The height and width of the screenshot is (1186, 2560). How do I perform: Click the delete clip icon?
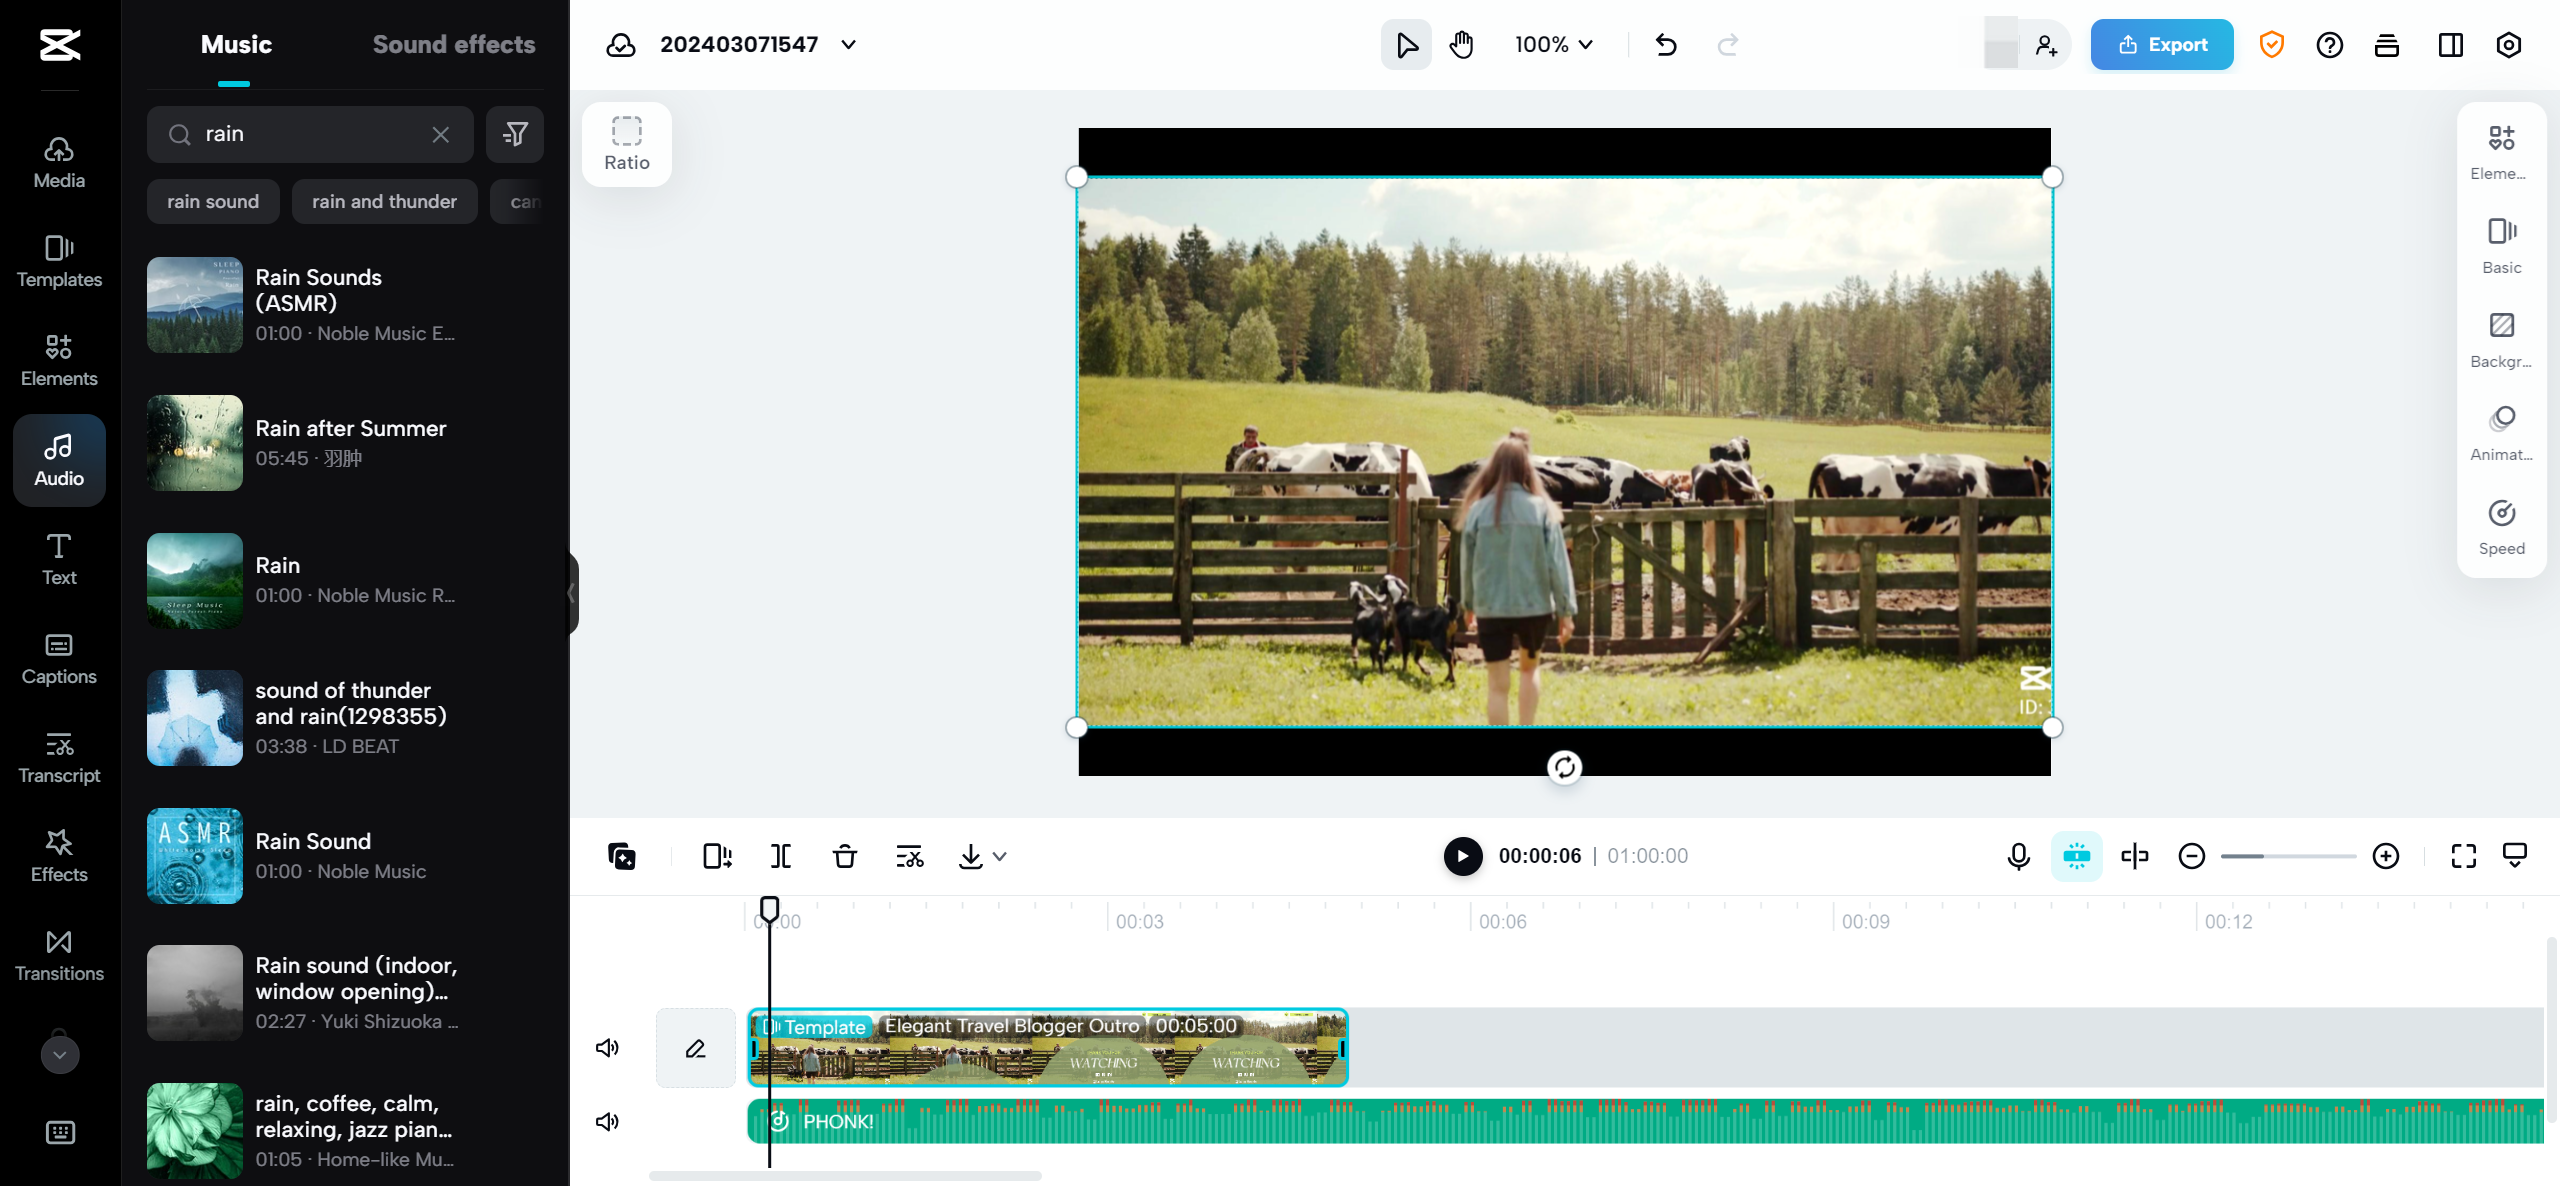pos(846,856)
